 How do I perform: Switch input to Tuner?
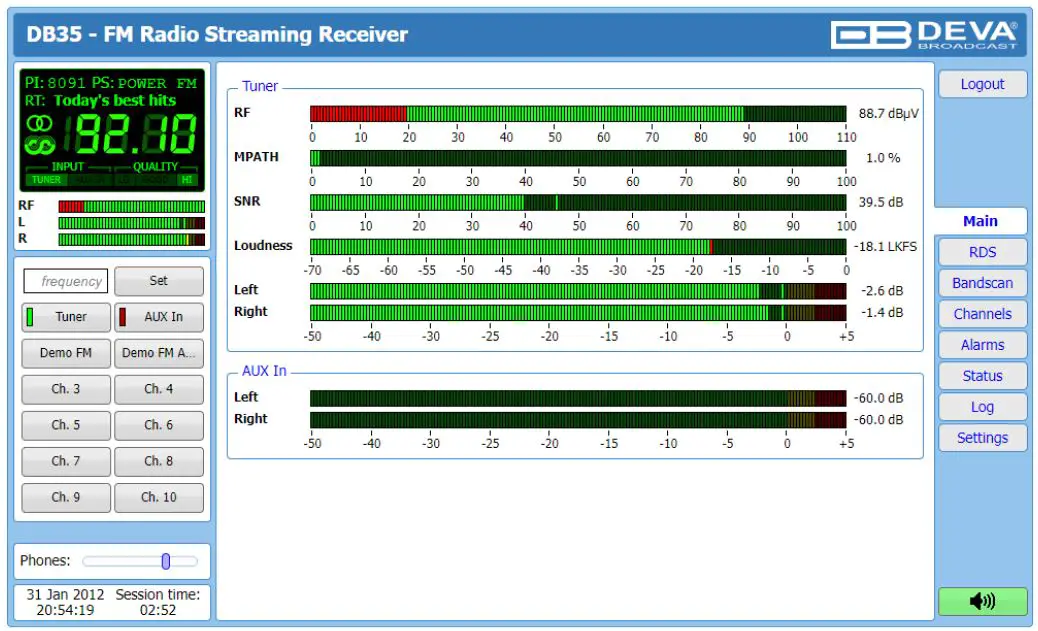[66, 316]
